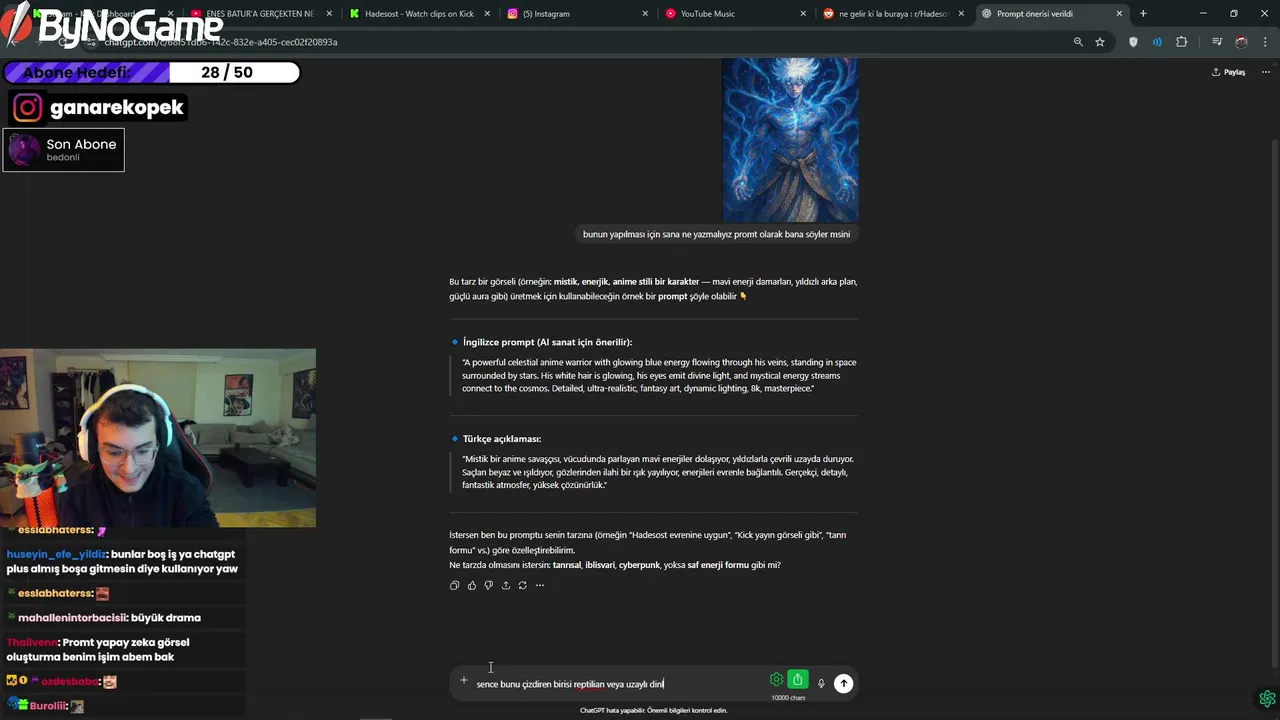This screenshot has height=720, width=1280.
Task: Give the response a thumbs down
Action: (488, 585)
